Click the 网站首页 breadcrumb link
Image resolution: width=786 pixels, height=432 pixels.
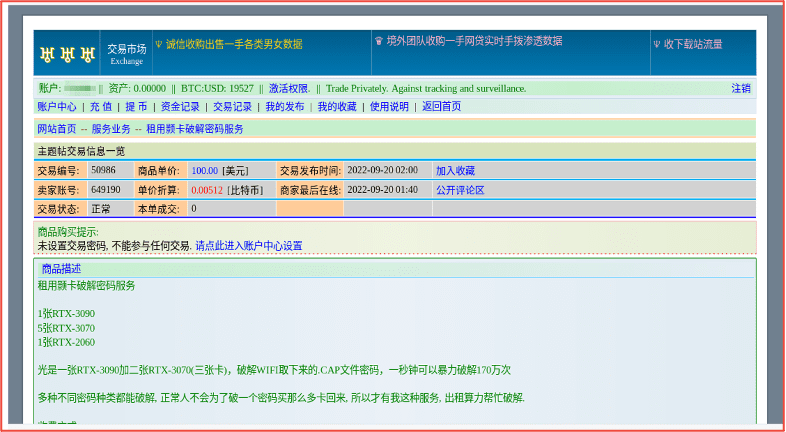point(57,129)
